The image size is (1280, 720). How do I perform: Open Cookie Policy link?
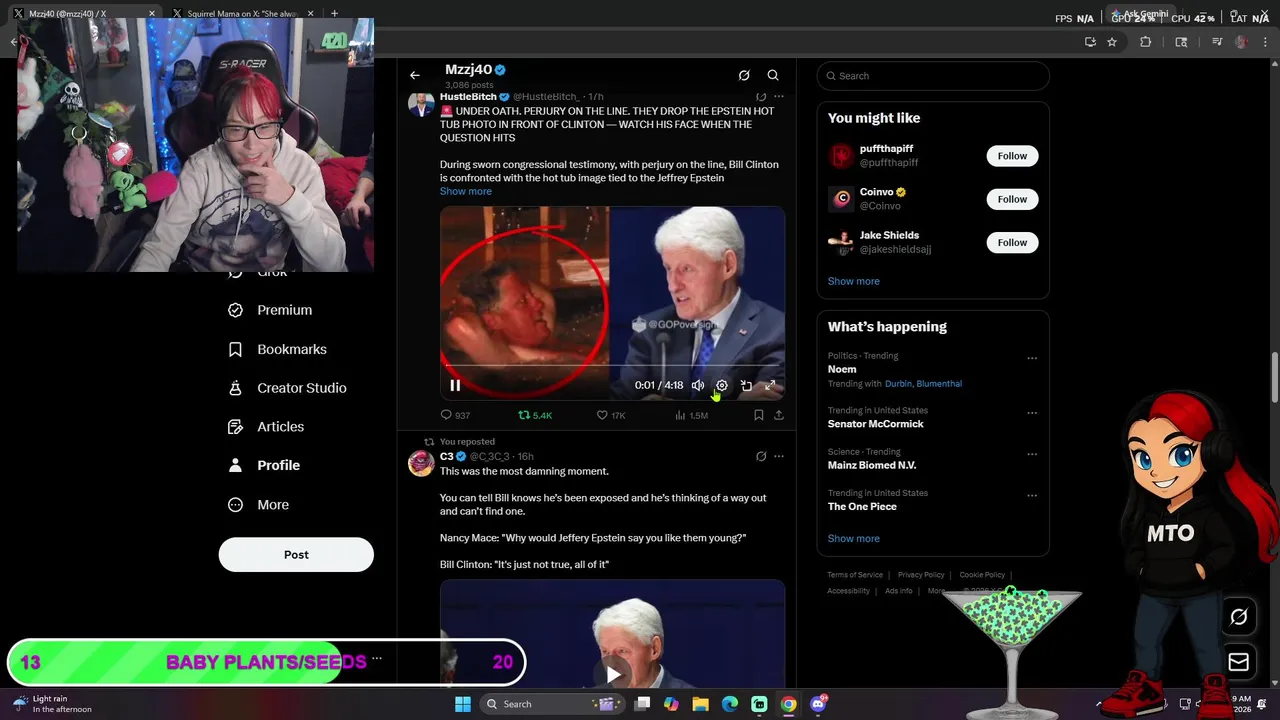982,575
